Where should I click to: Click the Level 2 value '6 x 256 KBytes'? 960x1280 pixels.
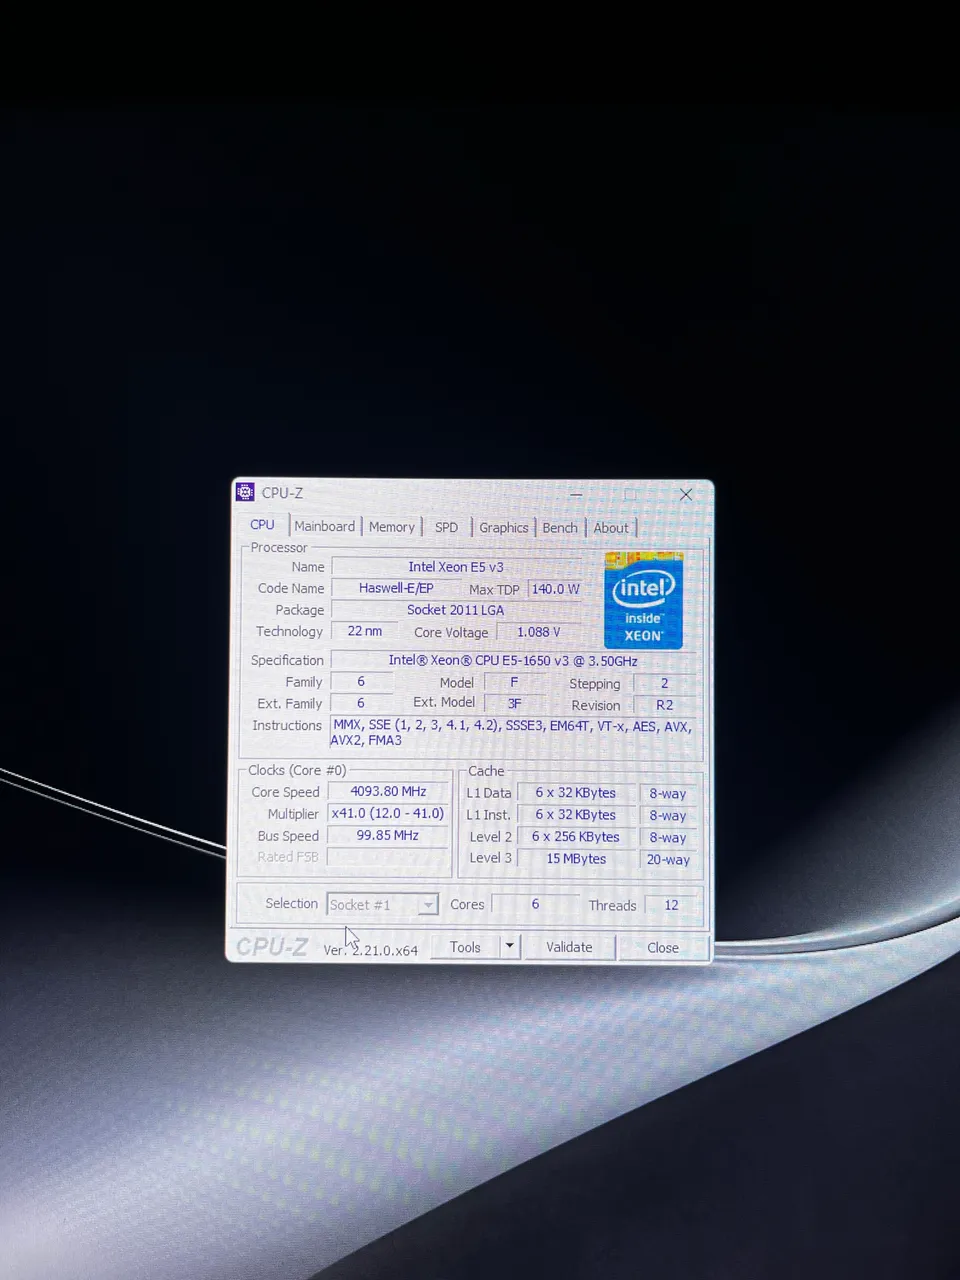[576, 837]
